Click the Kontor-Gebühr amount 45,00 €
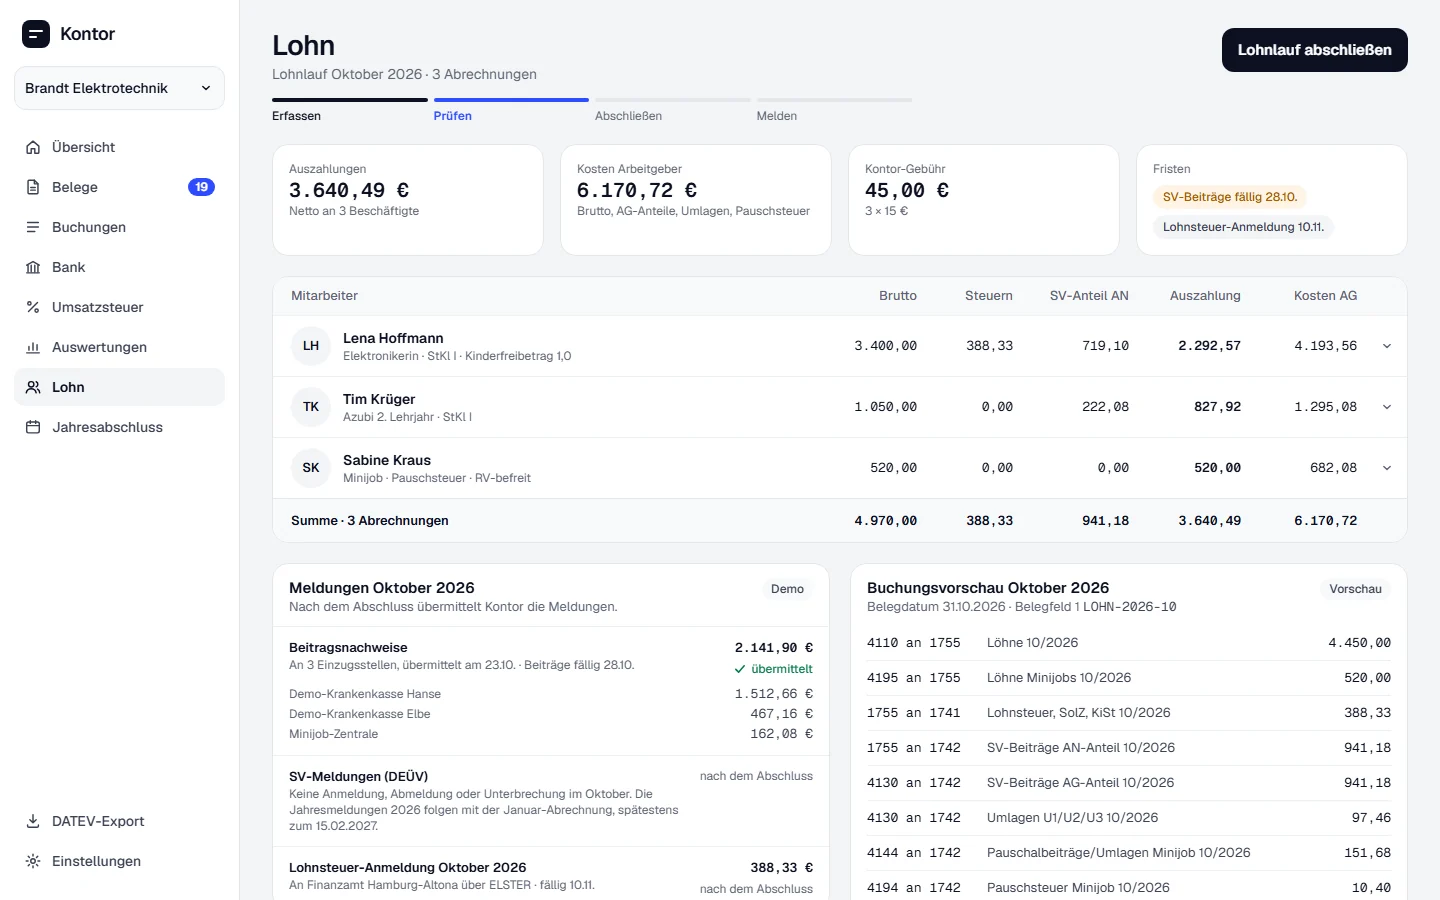 [907, 190]
